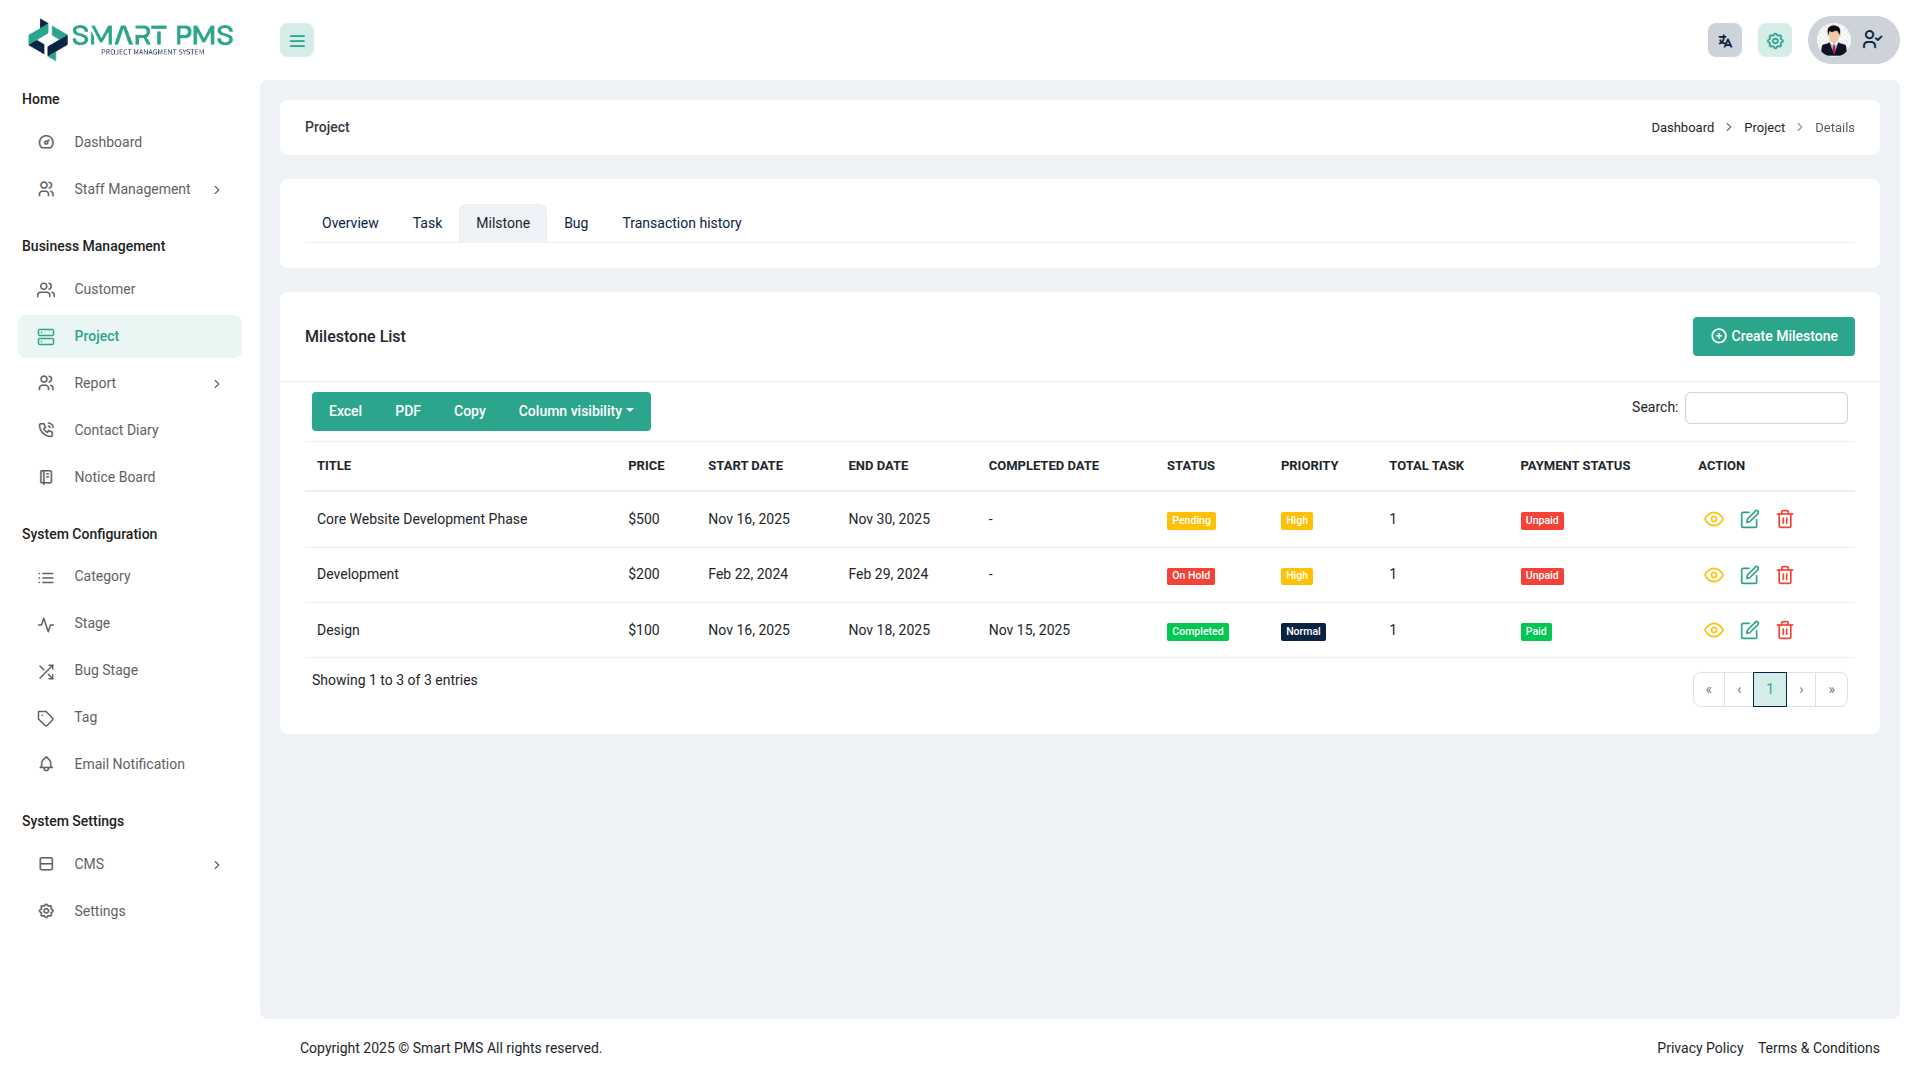This screenshot has height=1080, width=1920.
Task: Export the milestone list to Excel
Action: pyautogui.click(x=345, y=411)
